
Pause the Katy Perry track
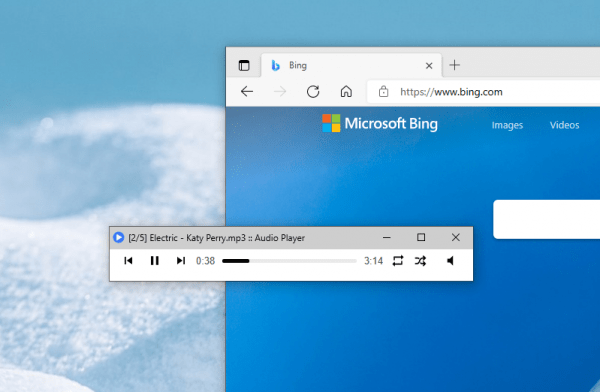coord(155,261)
